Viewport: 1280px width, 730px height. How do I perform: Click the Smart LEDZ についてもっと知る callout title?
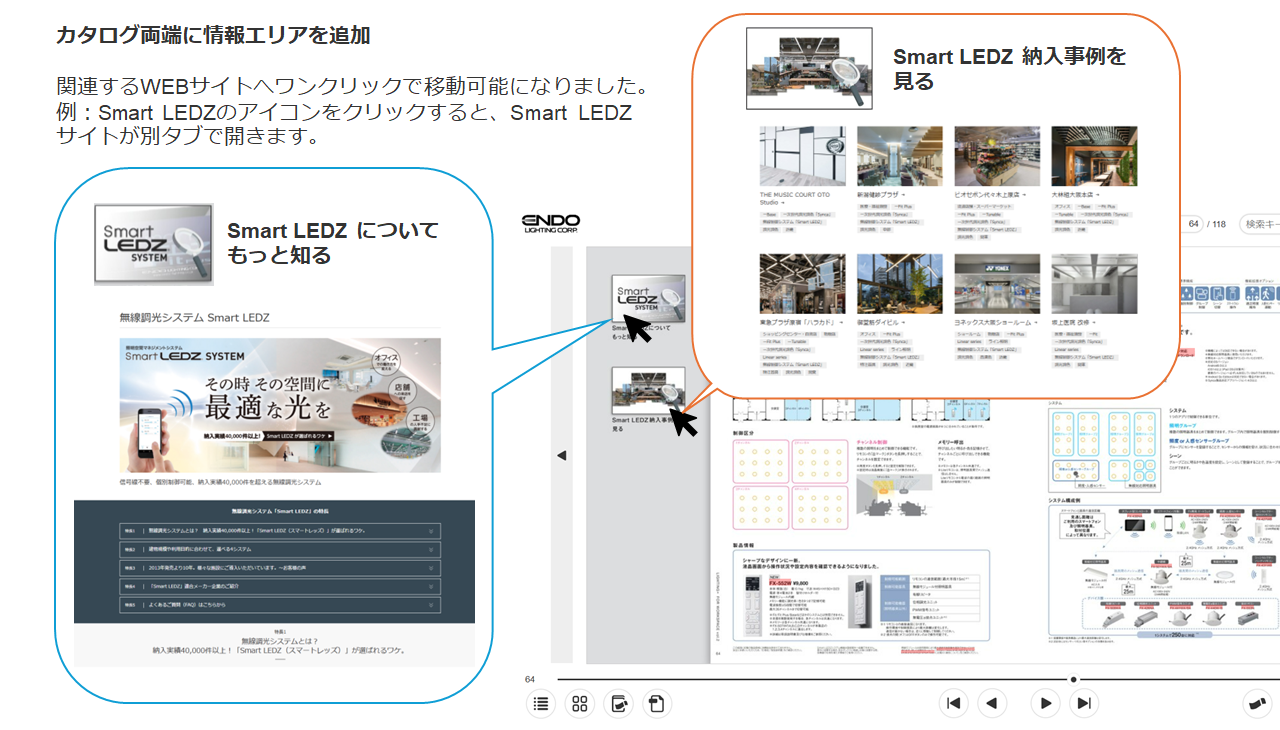[x=333, y=243]
